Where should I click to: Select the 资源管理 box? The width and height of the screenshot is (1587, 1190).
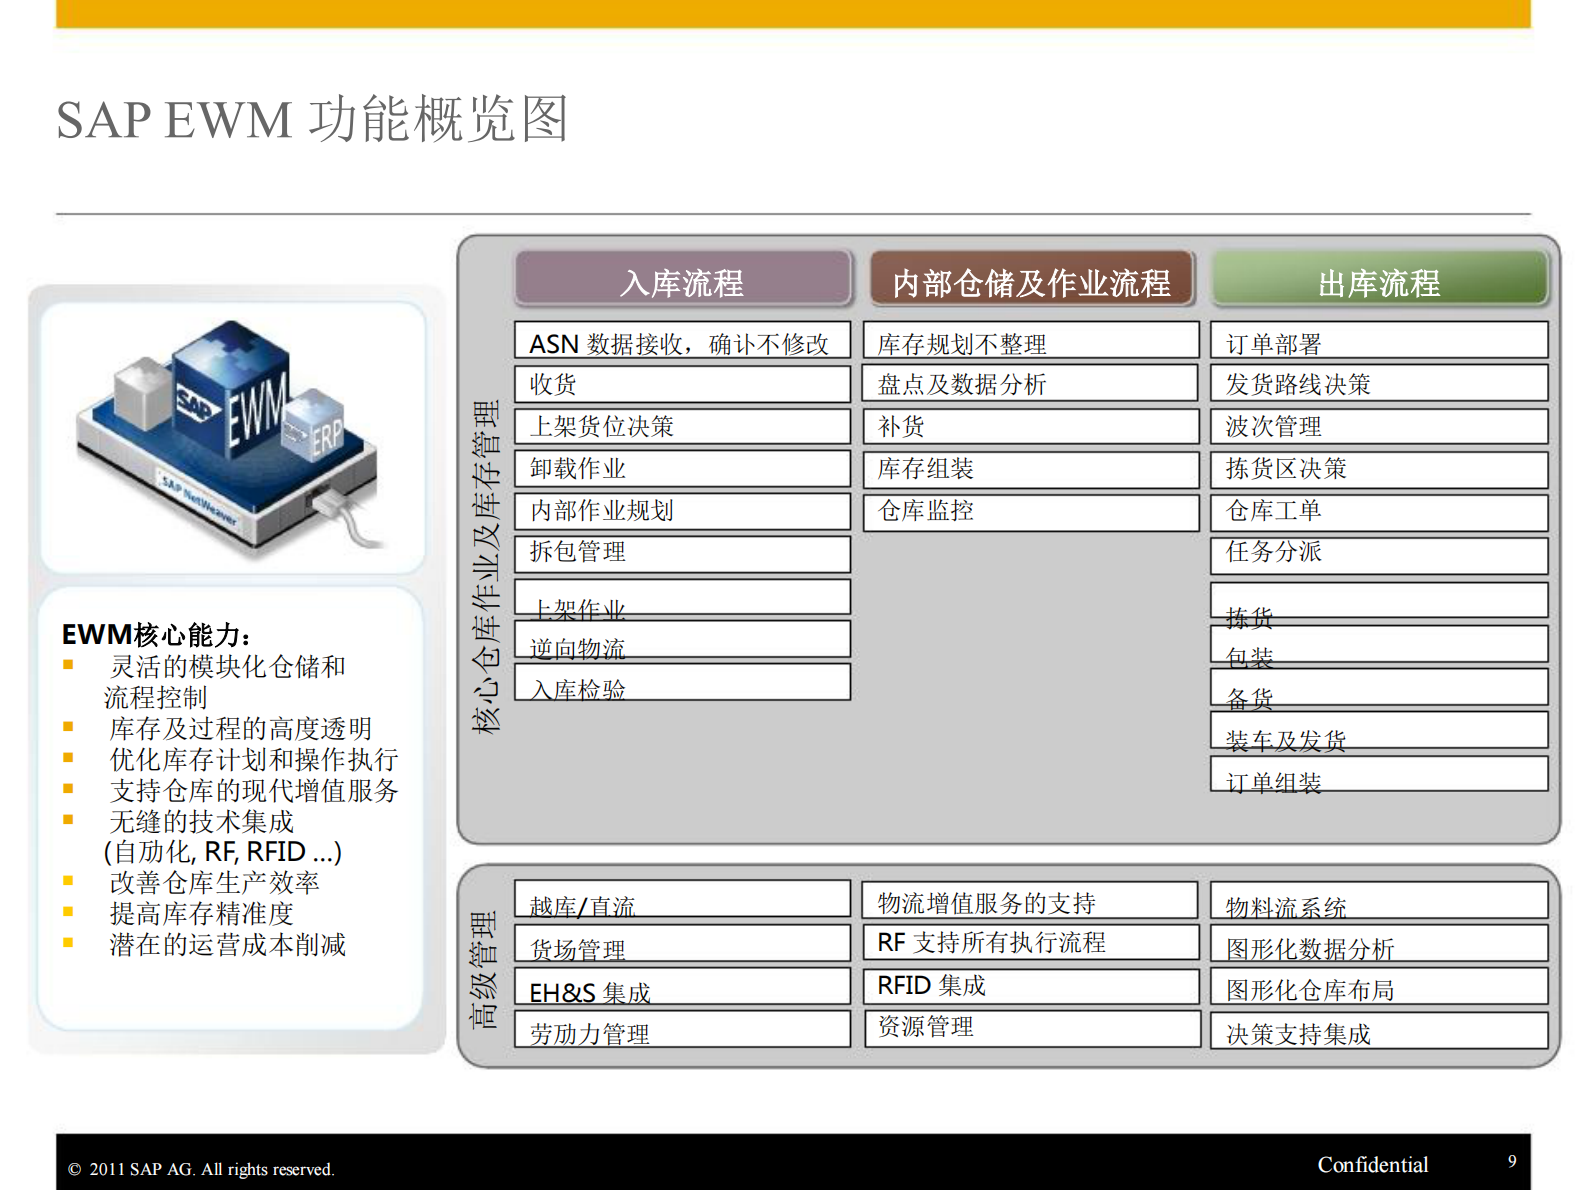point(1031,1029)
